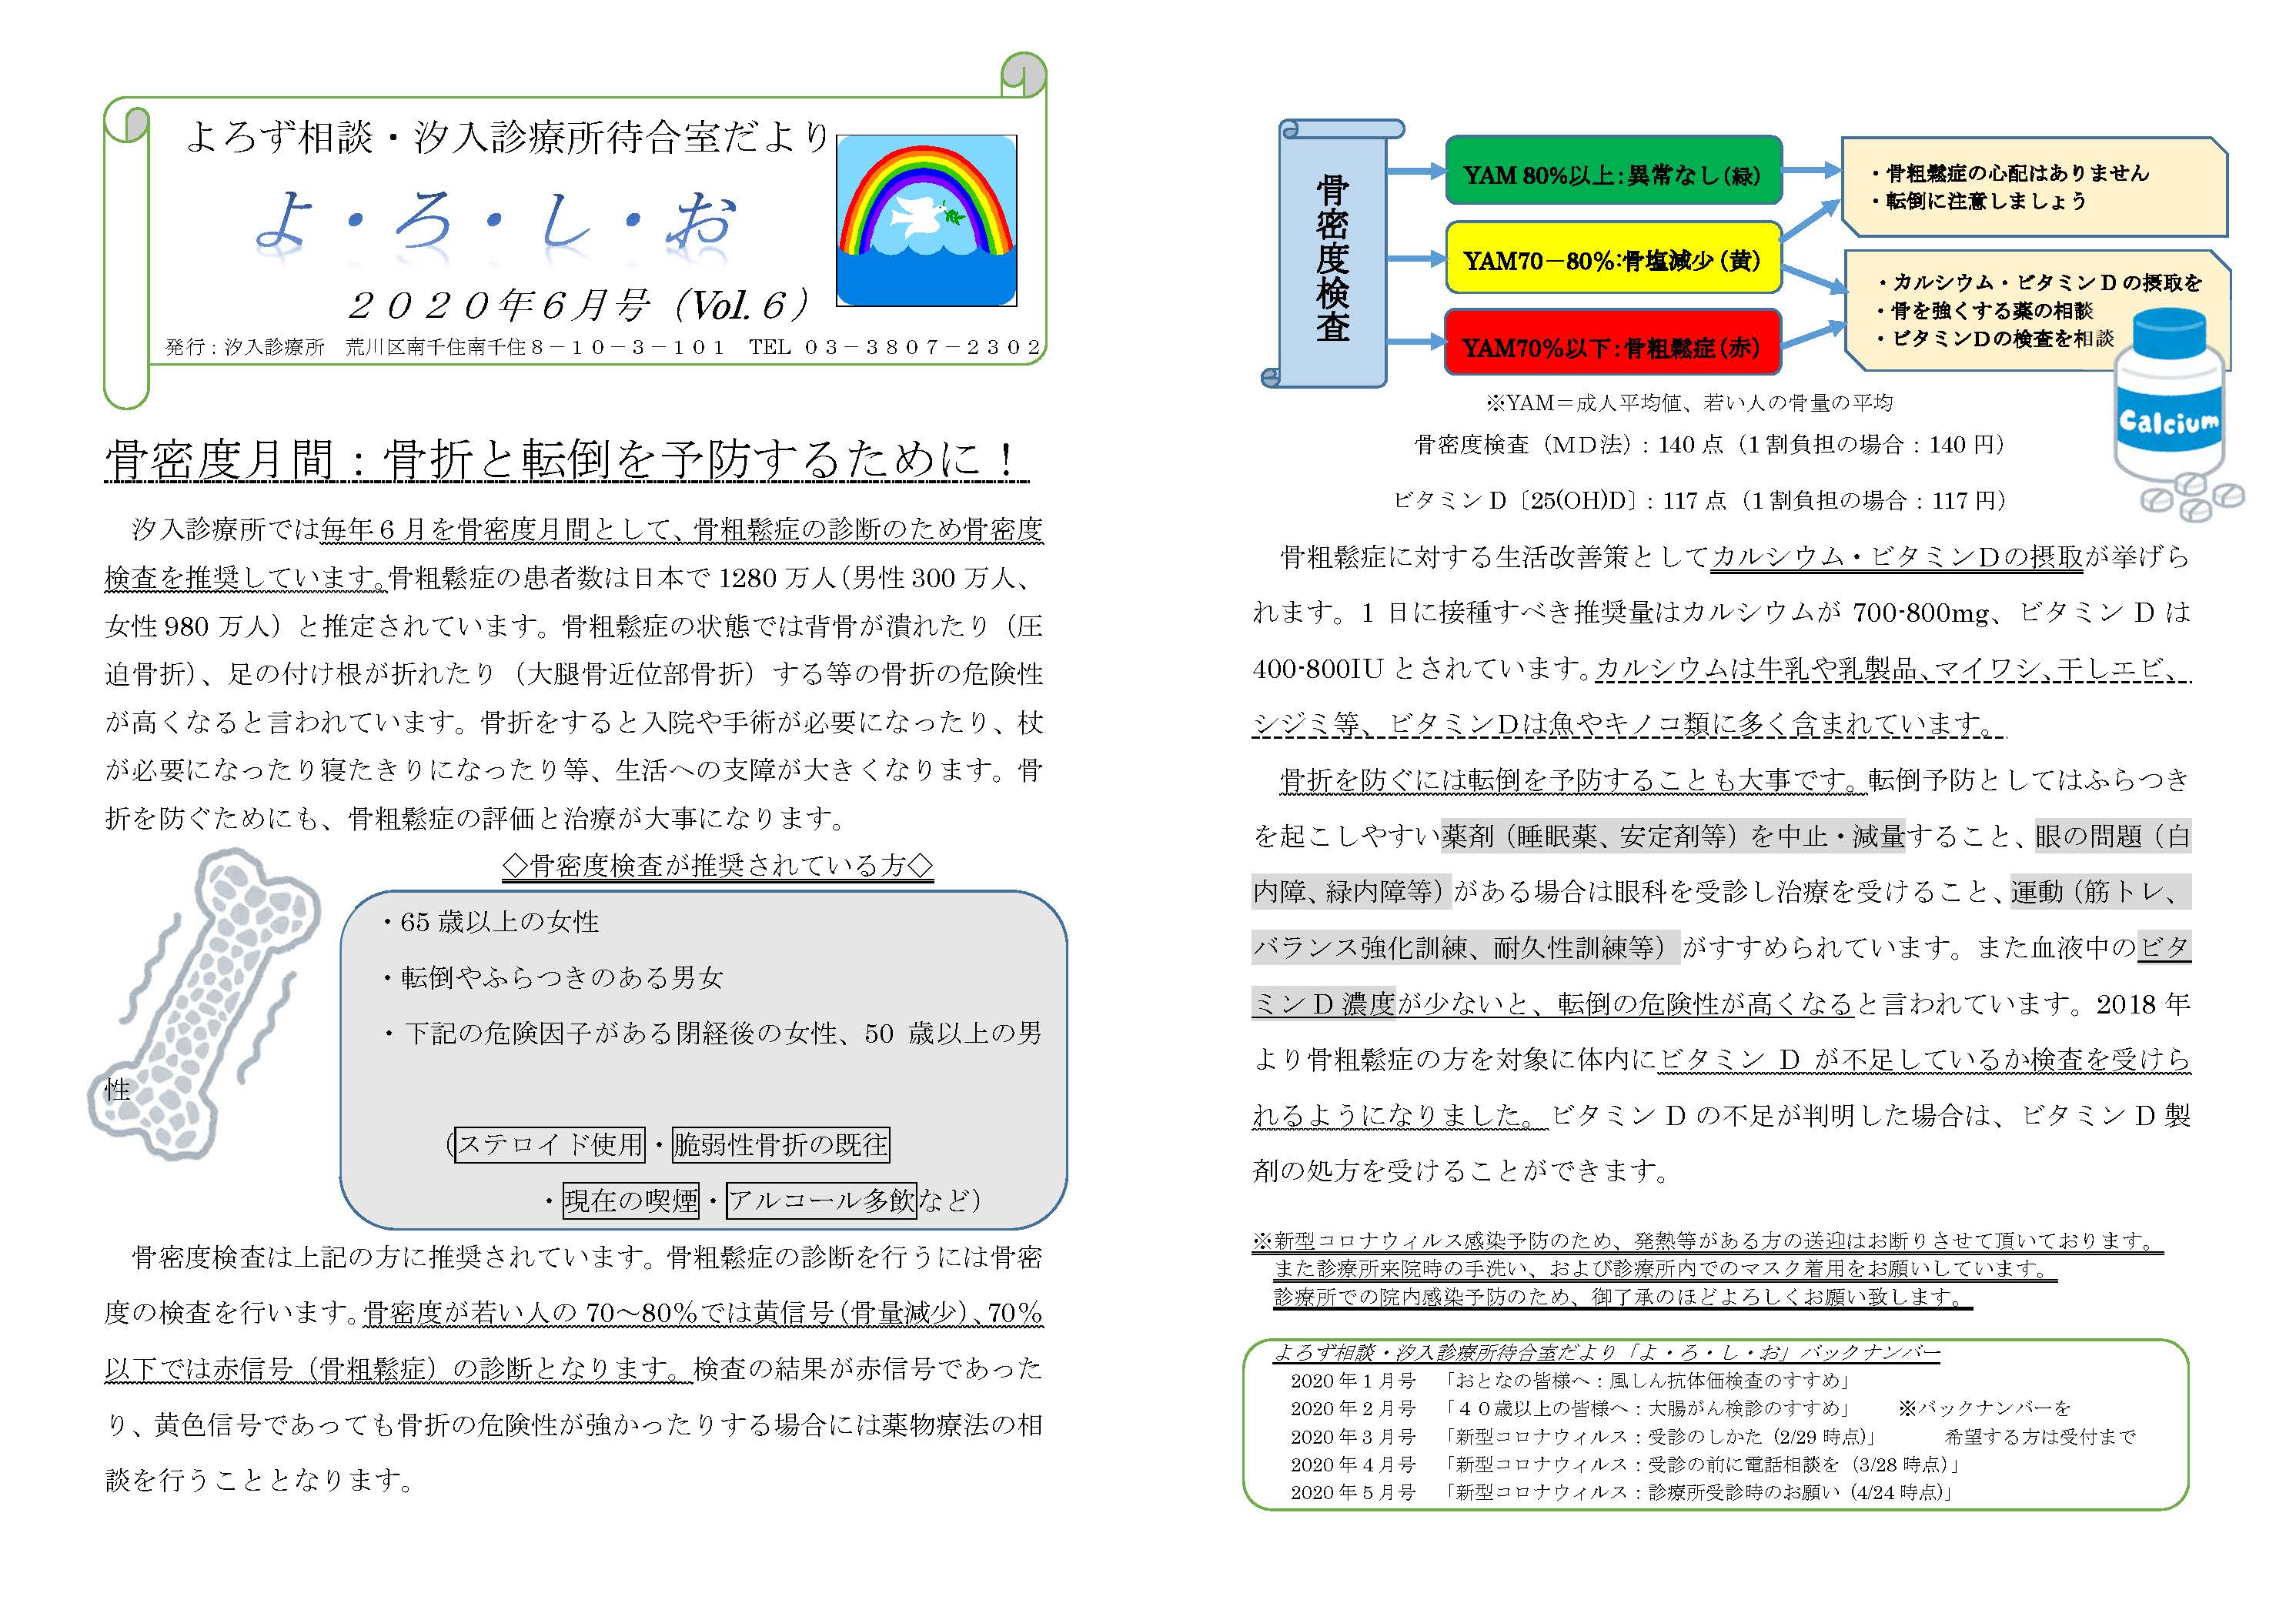This screenshot has width=2296, height=1623.
Task: Click the boxed term 脆弱性骨折の既往
Action: (x=780, y=1144)
